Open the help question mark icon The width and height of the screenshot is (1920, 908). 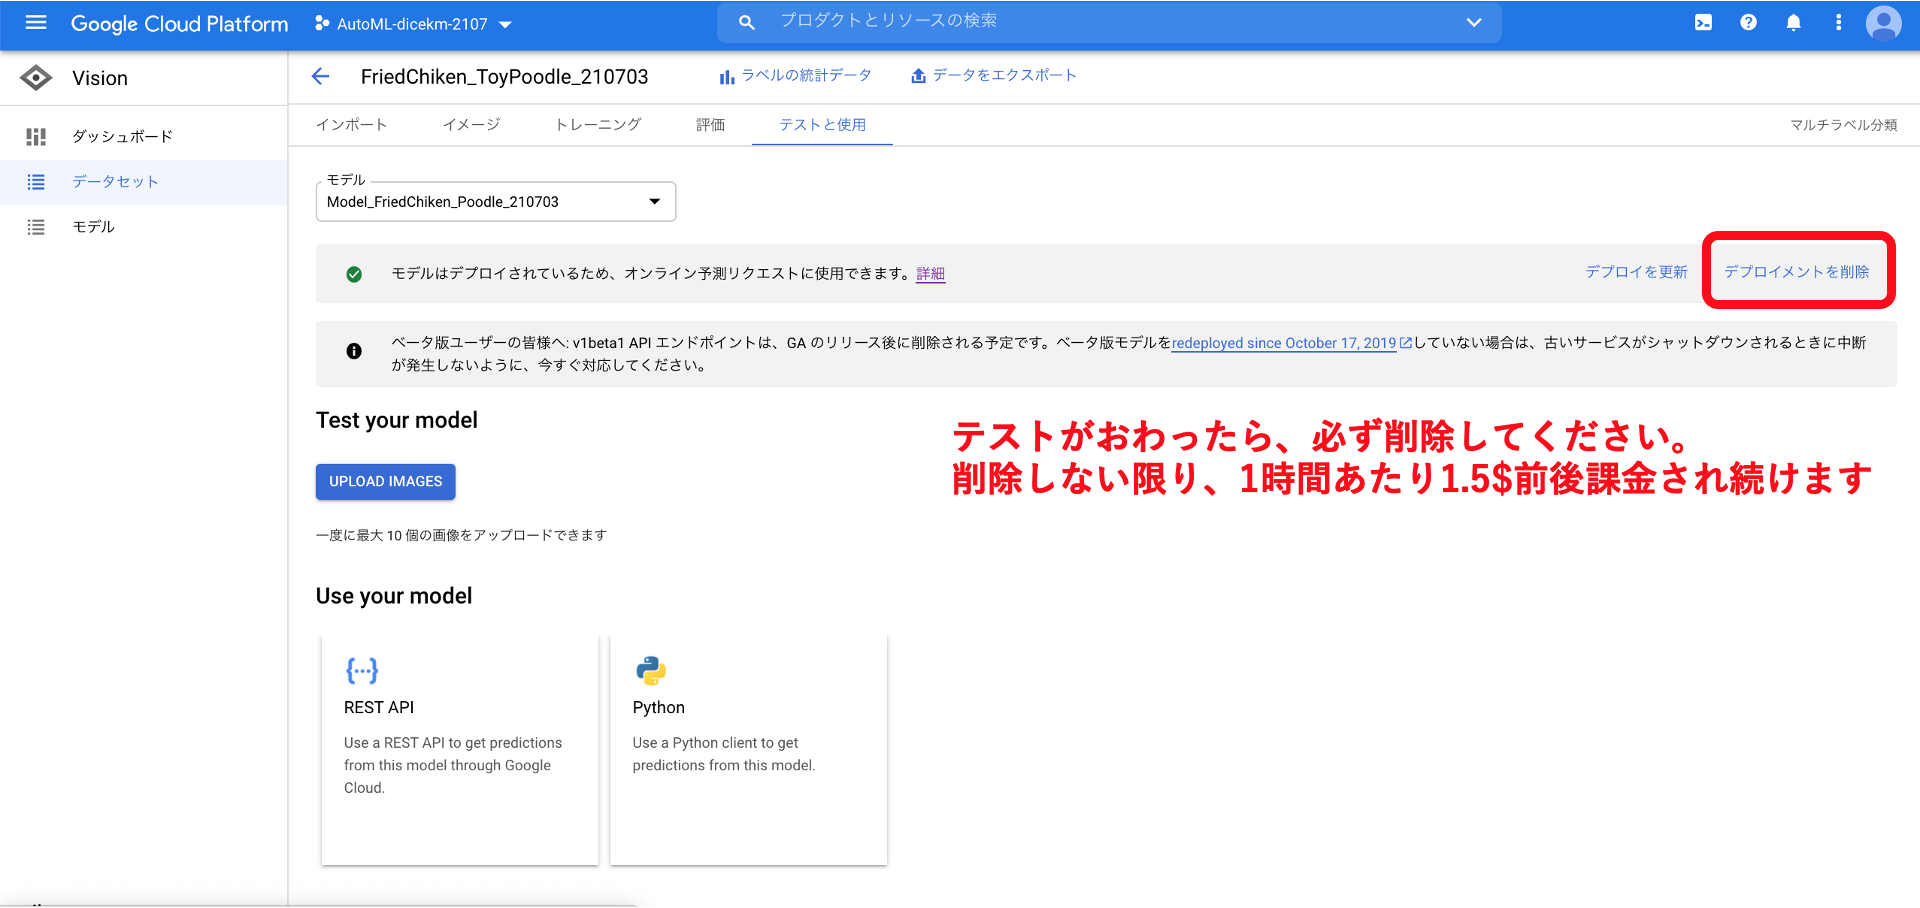tap(1748, 22)
